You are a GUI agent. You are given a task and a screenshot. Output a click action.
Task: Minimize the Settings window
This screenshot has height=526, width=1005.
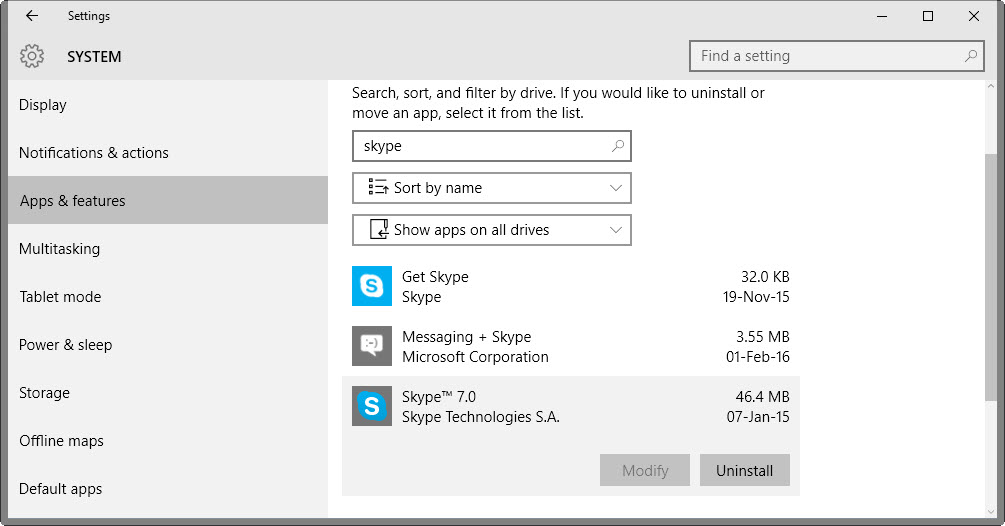[x=882, y=16]
